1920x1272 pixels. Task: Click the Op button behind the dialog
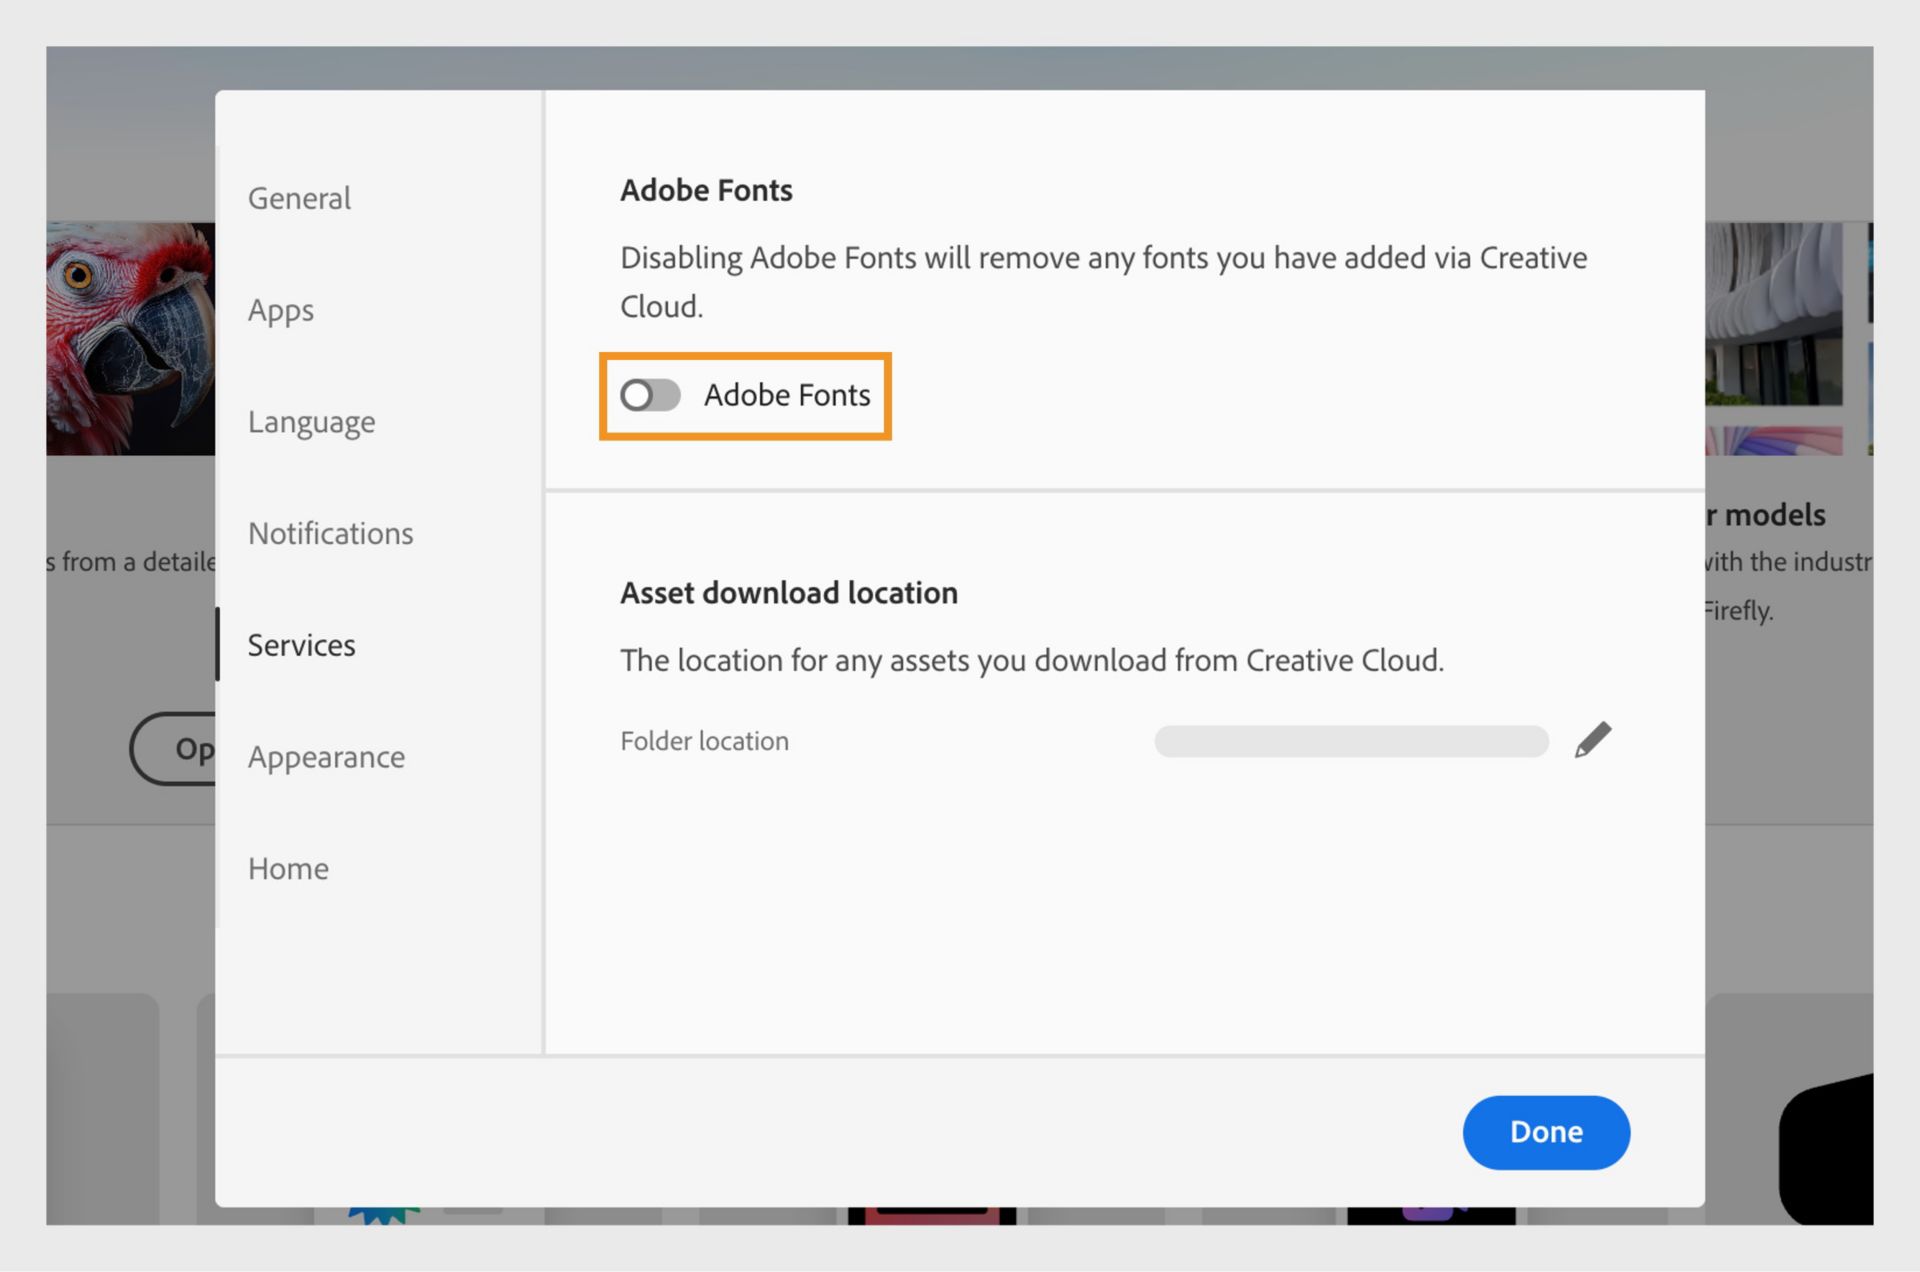pos(190,748)
